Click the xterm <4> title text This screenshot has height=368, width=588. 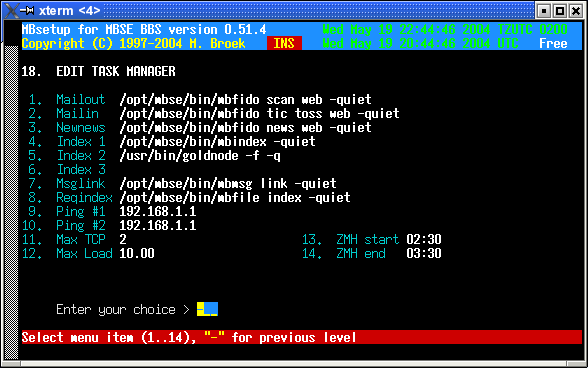tap(70, 11)
